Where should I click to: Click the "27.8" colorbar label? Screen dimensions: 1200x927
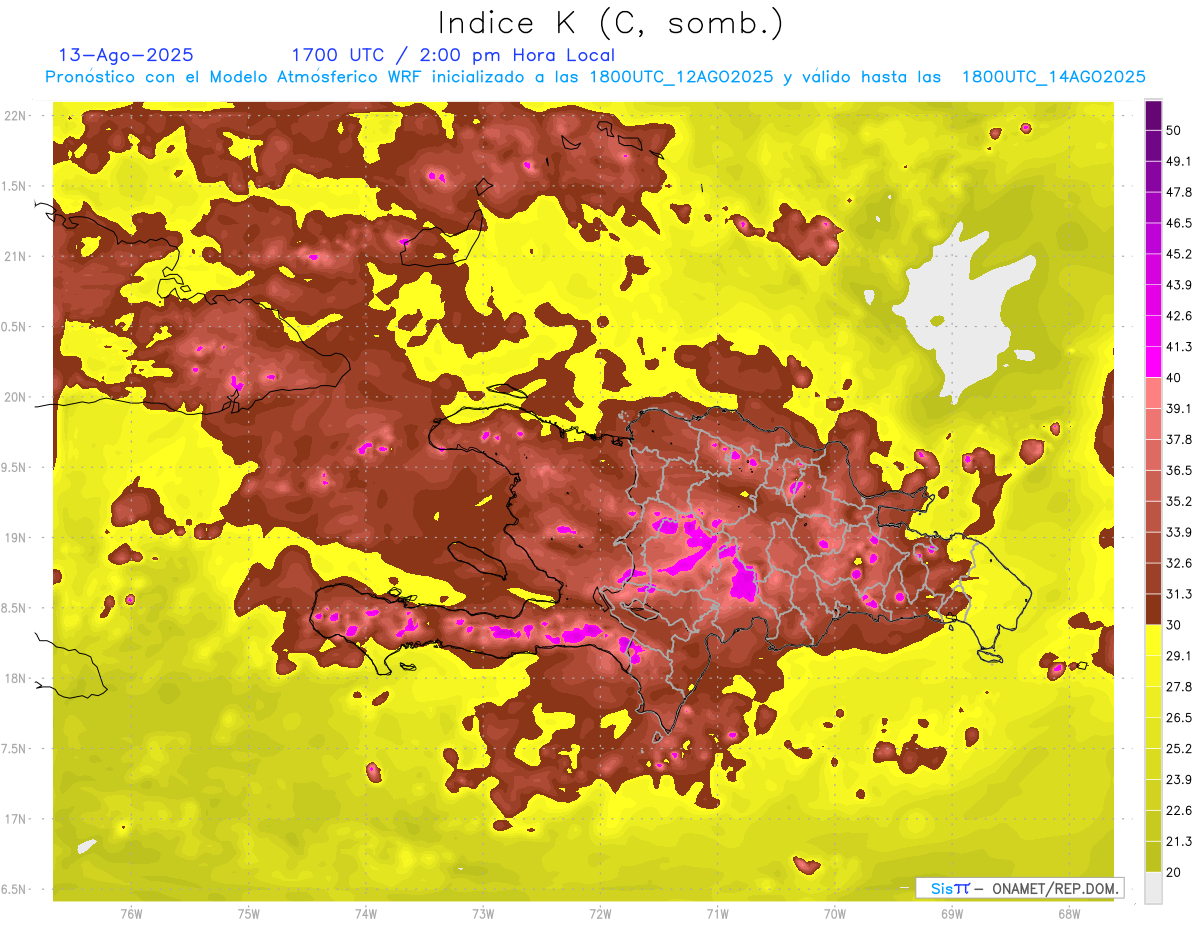[x=1178, y=686]
